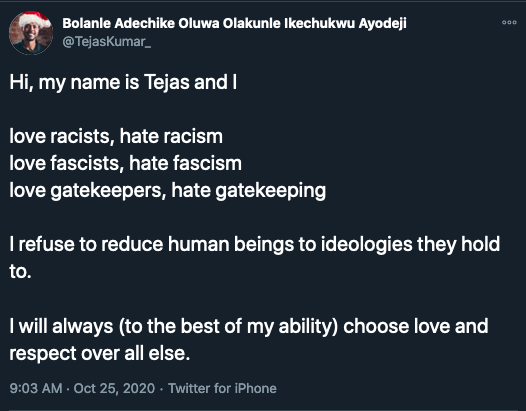This screenshot has width=526, height=411.
Task: Open the Bolanle Adechike Oluwa display name profile
Action: (234, 23)
